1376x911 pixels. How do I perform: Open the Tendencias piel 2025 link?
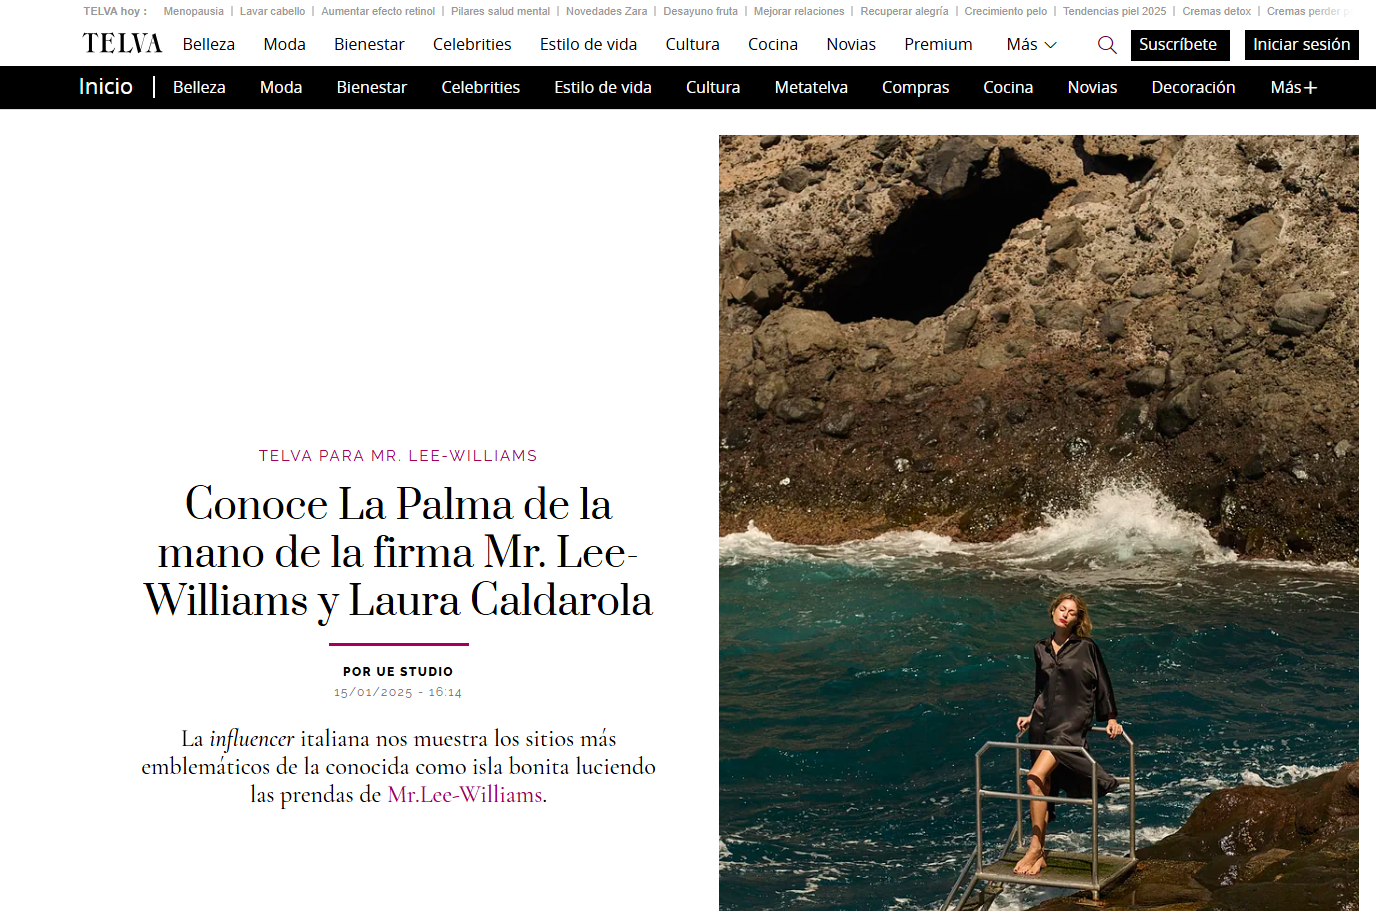click(1114, 12)
